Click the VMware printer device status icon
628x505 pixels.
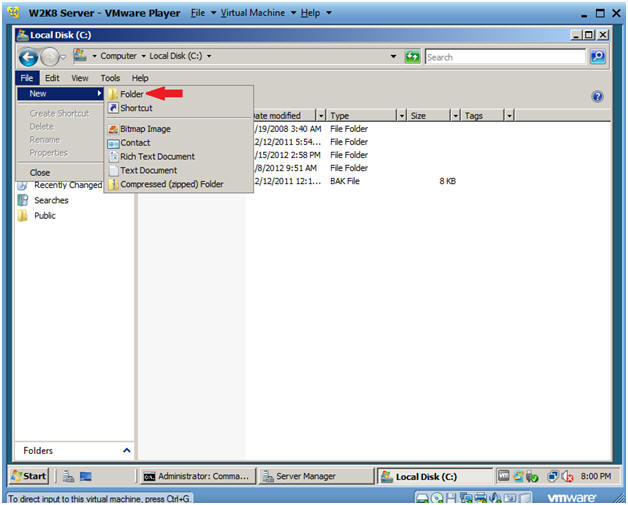coord(481,498)
